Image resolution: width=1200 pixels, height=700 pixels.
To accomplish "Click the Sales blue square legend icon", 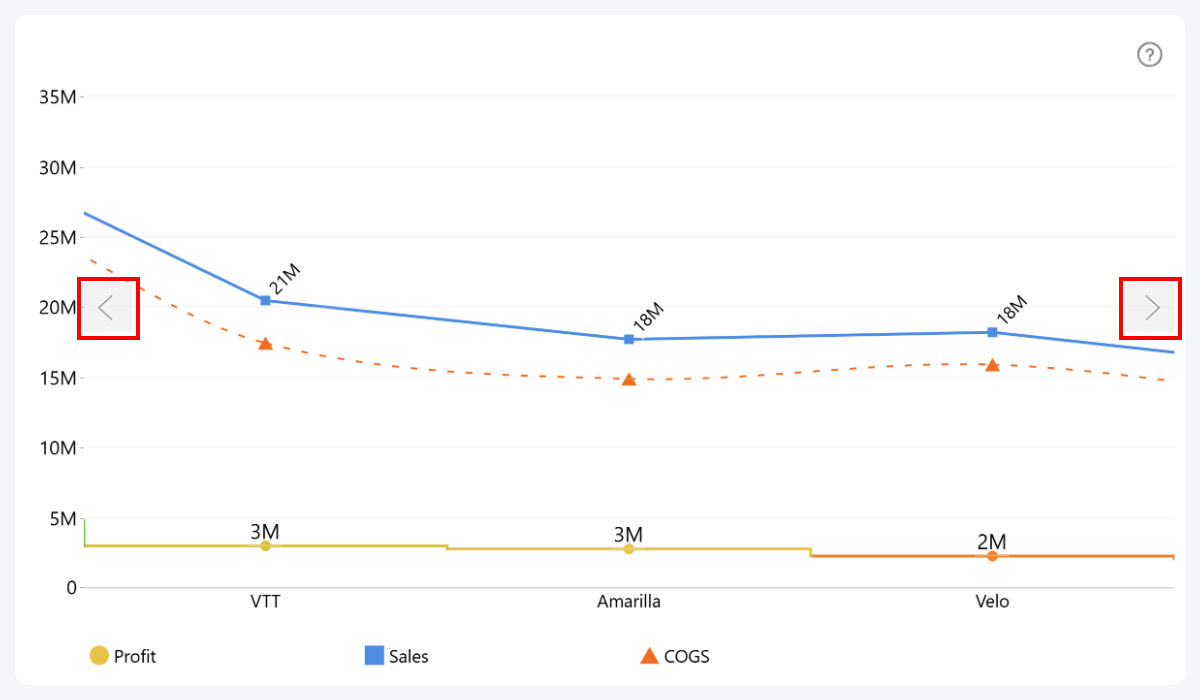I will click(x=374, y=656).
